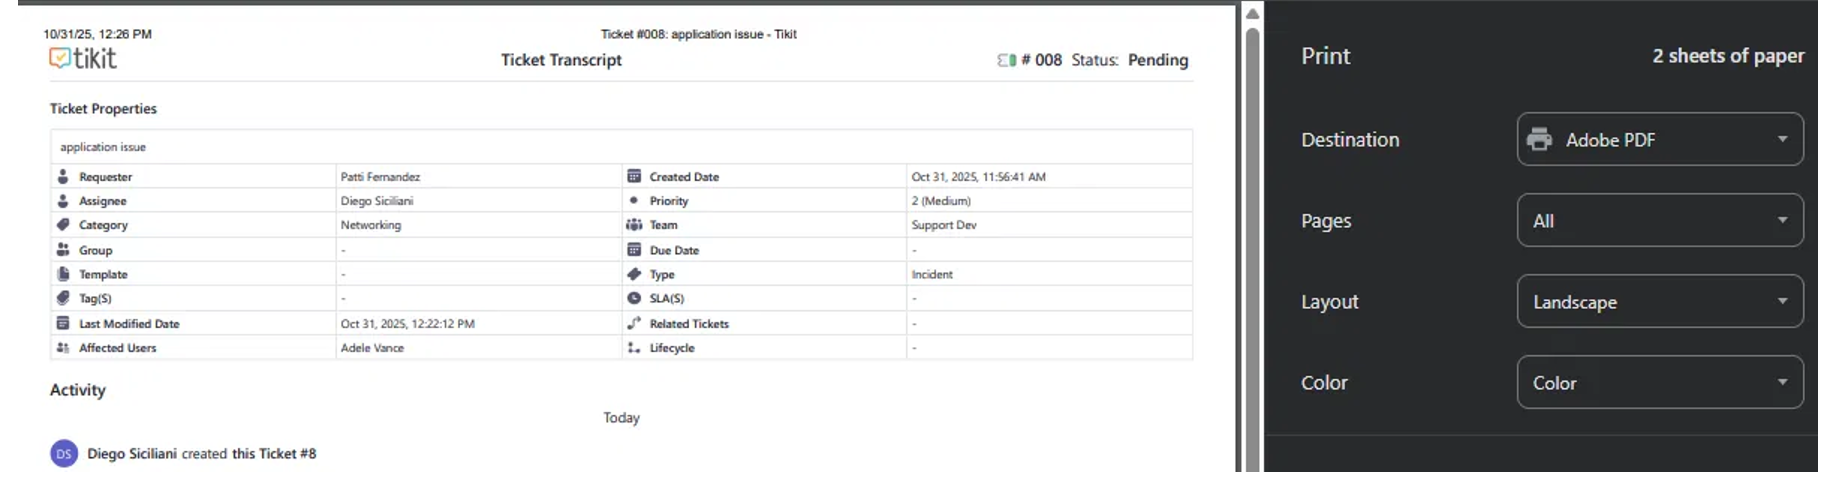Click the Assignee person icon
The width and height of the screenshot is (1847, 495).
pos(63,200)
